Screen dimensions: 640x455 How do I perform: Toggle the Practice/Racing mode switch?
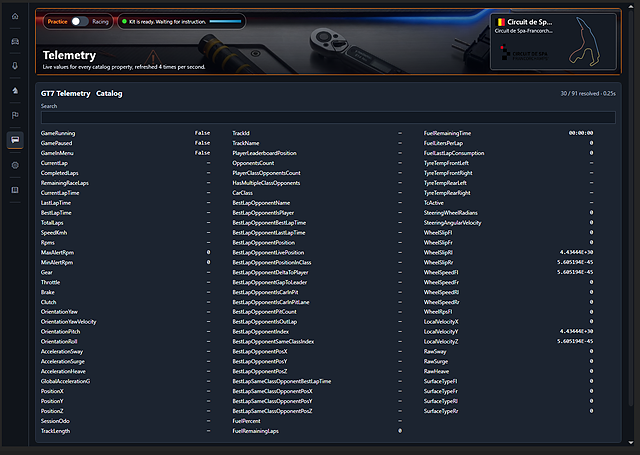point(80,22)
